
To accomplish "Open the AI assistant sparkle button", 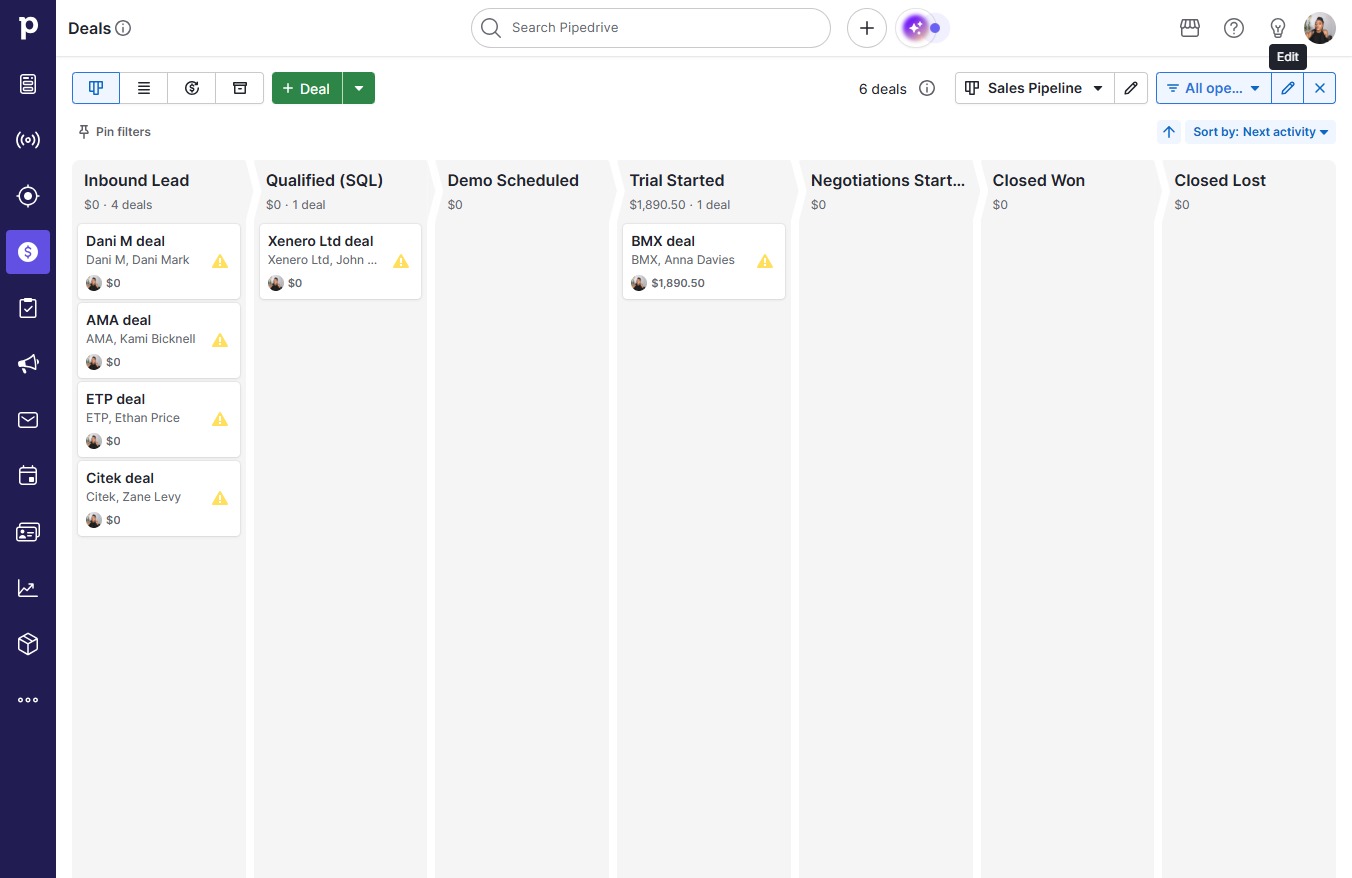I will 915,28.
